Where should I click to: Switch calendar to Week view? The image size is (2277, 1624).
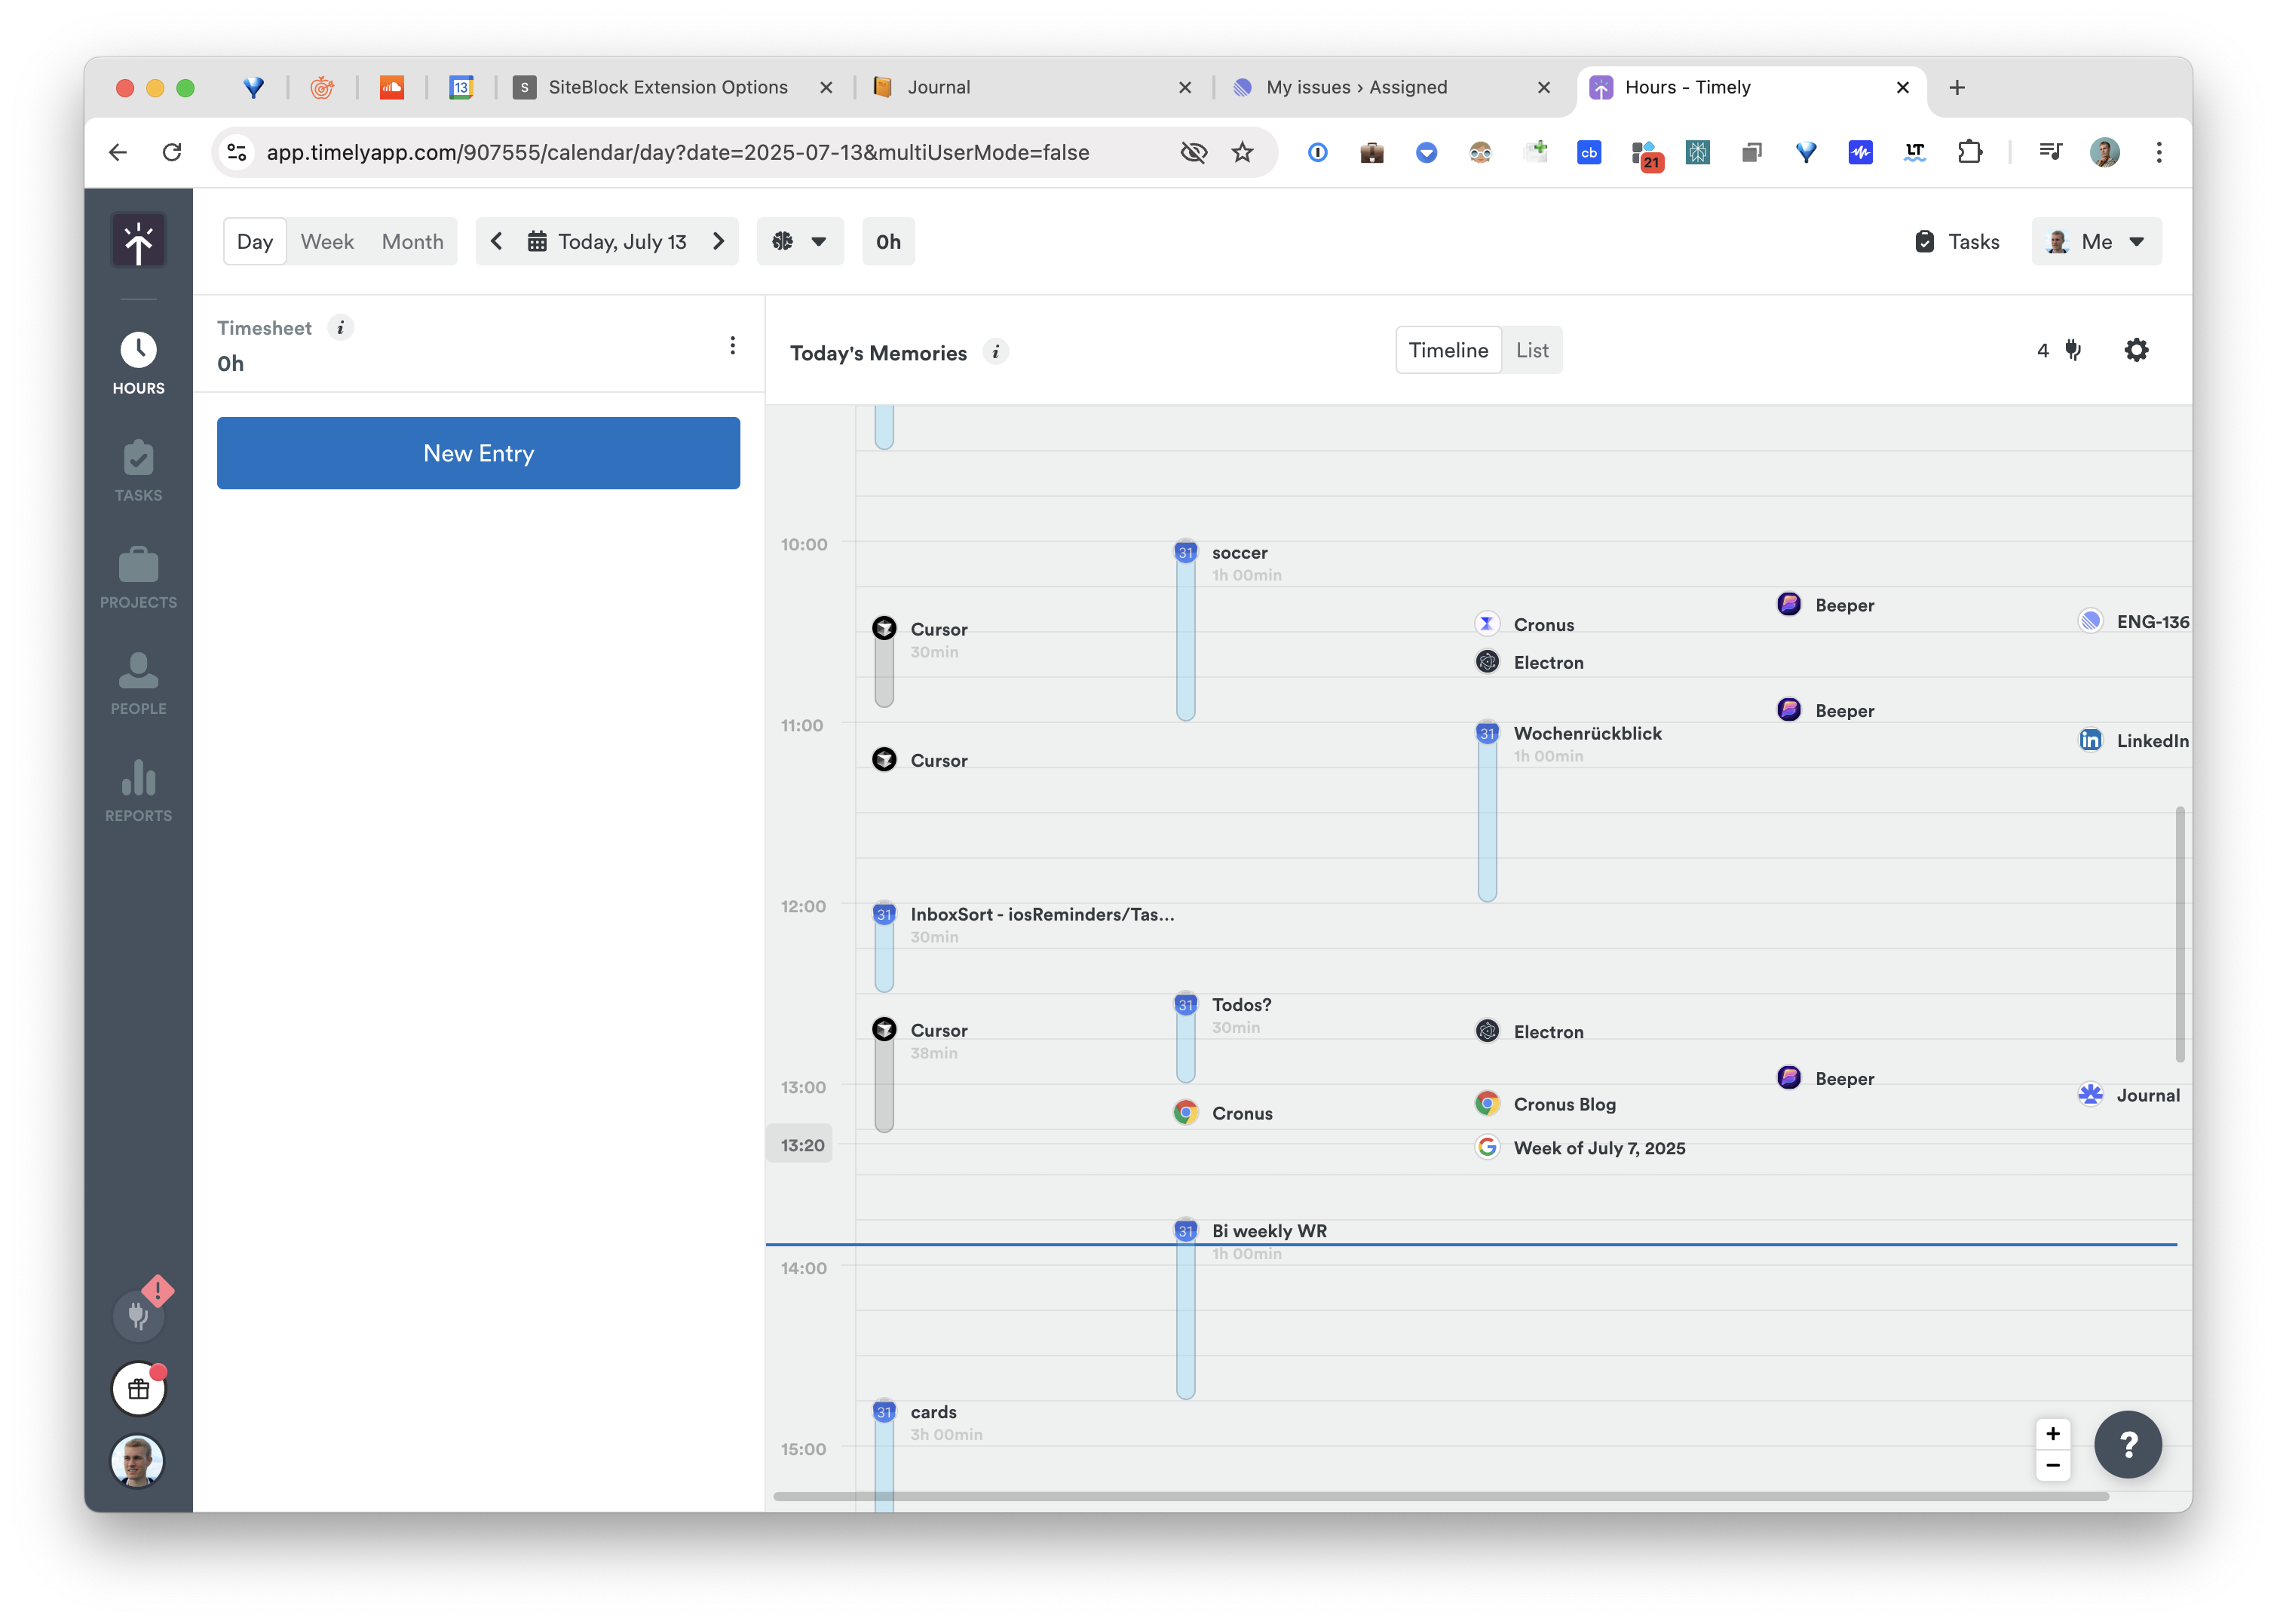(327, 241)
